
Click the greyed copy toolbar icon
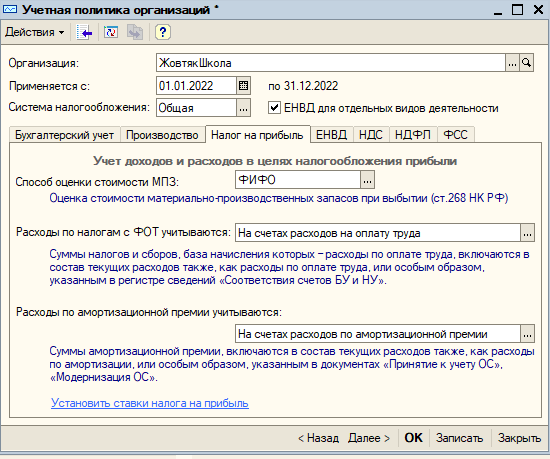click(135, 32)
